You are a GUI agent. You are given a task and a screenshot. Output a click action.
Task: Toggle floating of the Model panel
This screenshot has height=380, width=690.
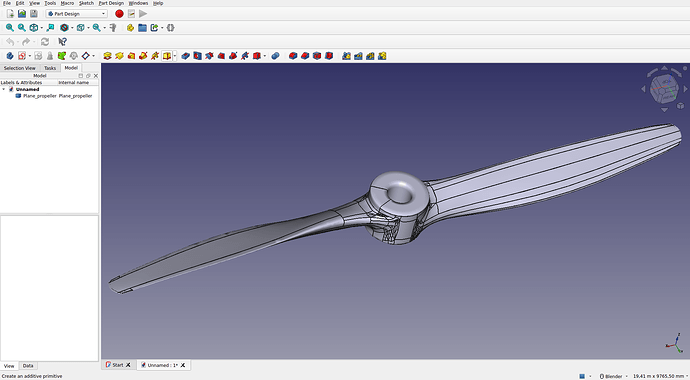click(88, 76)
